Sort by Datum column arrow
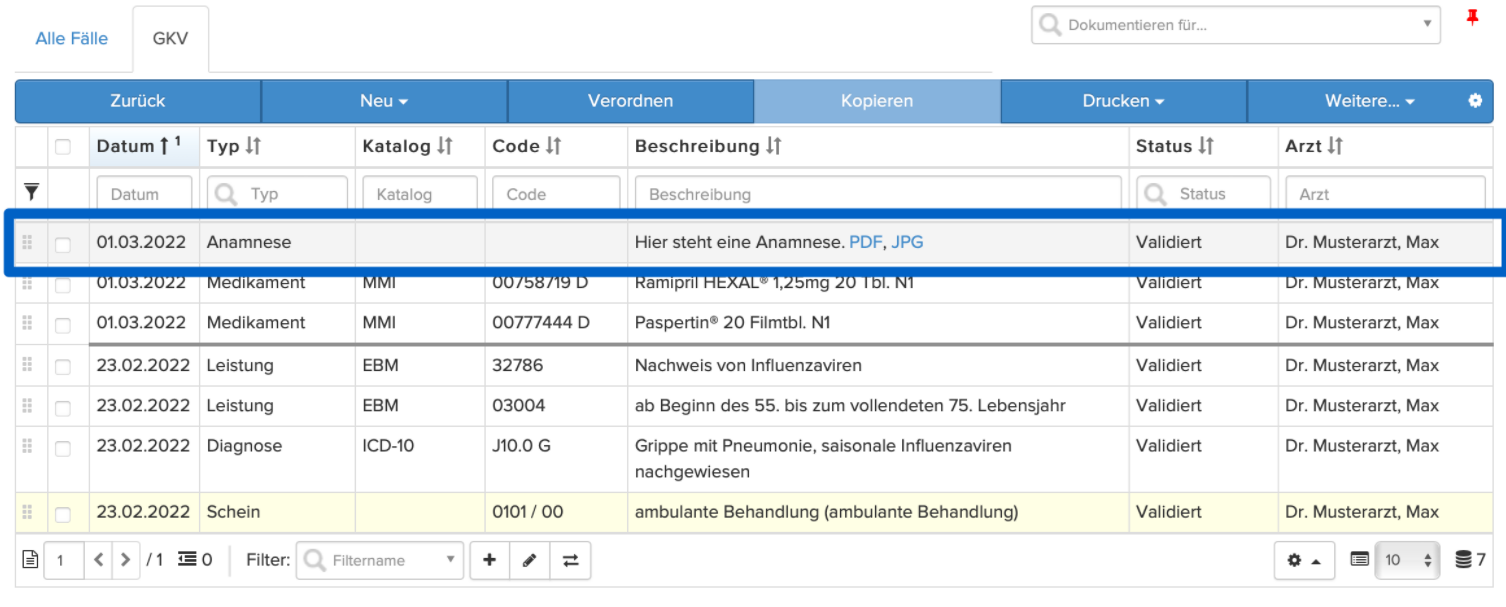 (x=165, y=146)
